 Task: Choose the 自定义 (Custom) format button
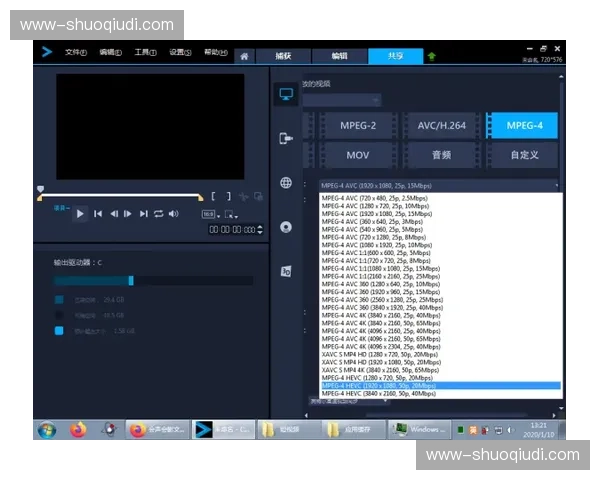(x=522, y=155)
